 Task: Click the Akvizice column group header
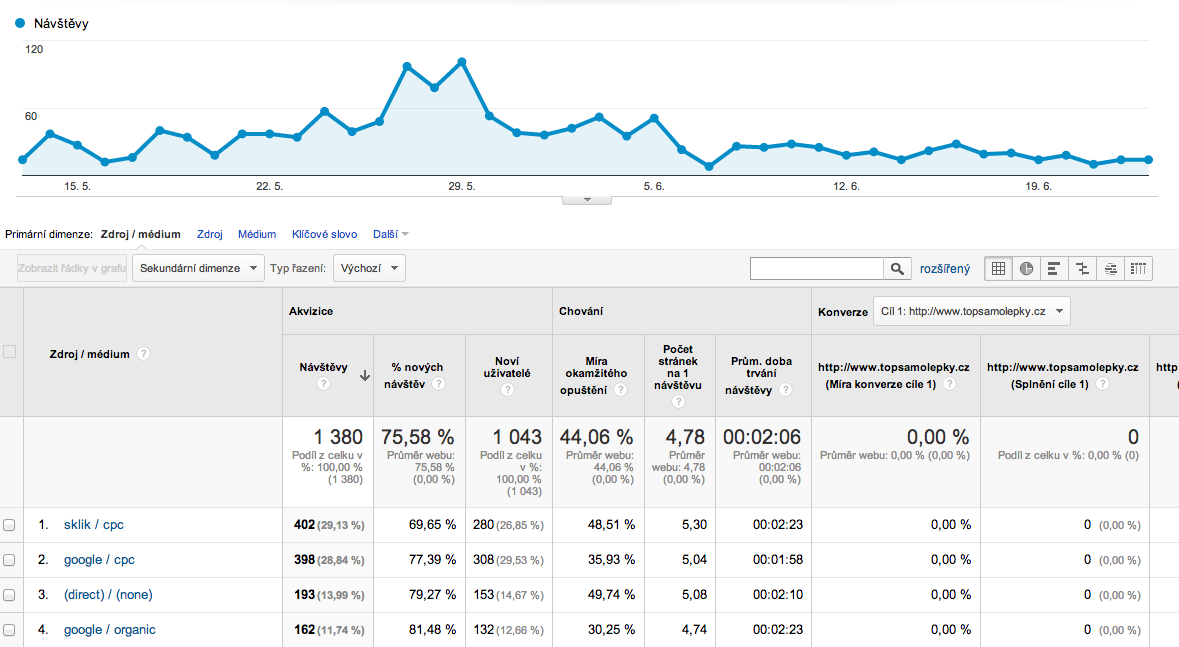point(311,311)
